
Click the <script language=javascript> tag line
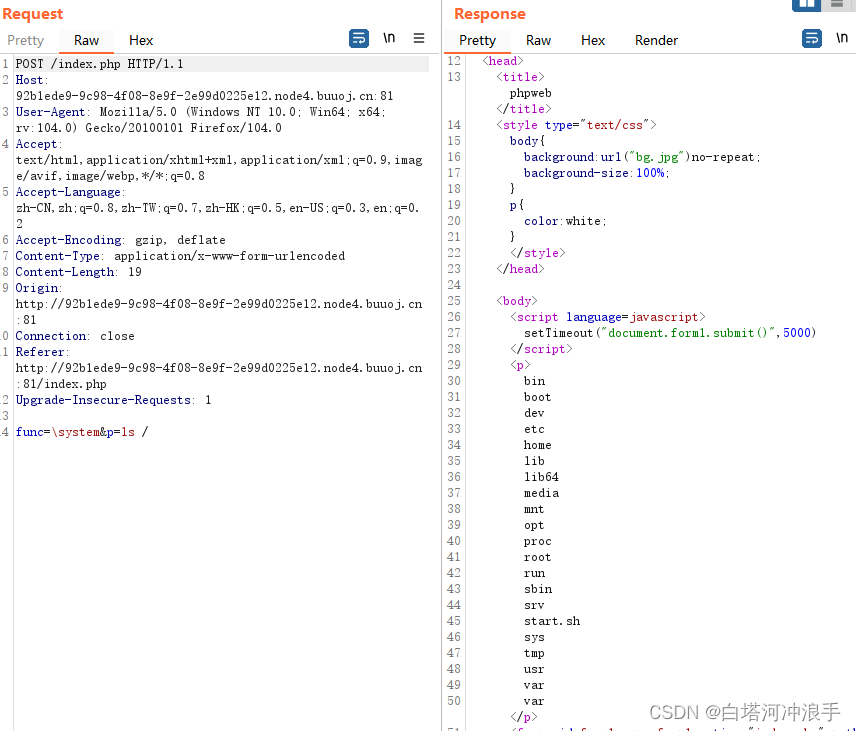point(608,317)
